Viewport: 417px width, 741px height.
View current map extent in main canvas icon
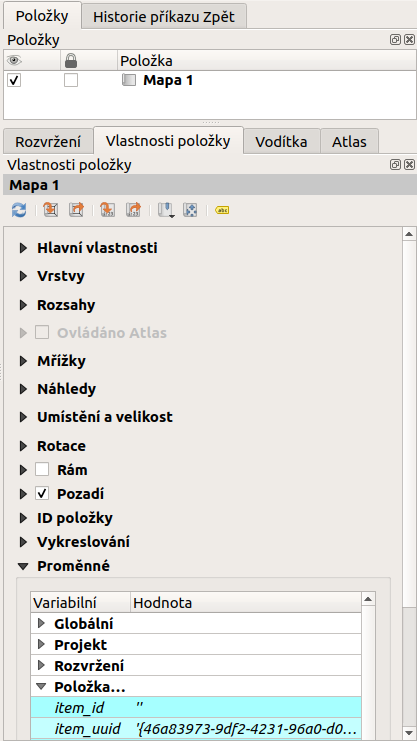pos(76,210)
